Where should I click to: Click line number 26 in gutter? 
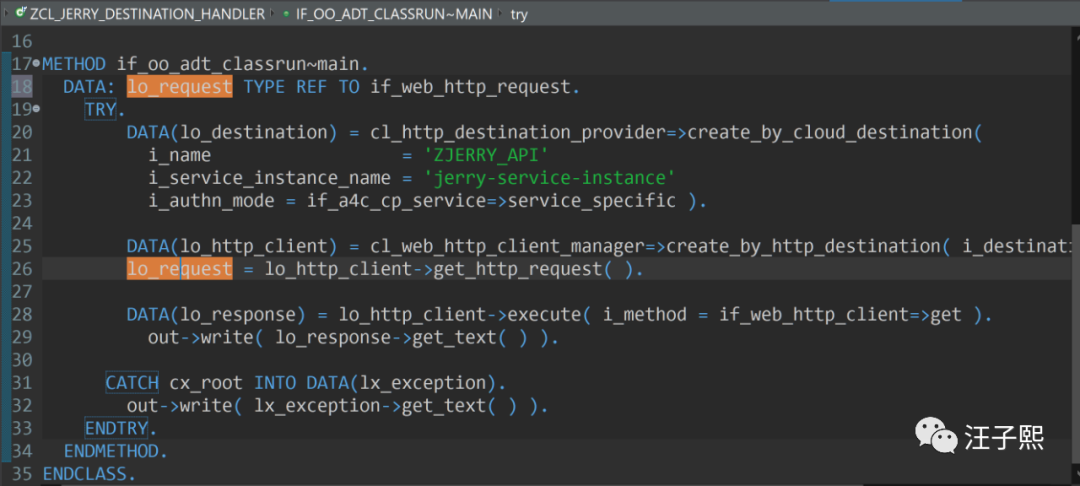point(21,269)
